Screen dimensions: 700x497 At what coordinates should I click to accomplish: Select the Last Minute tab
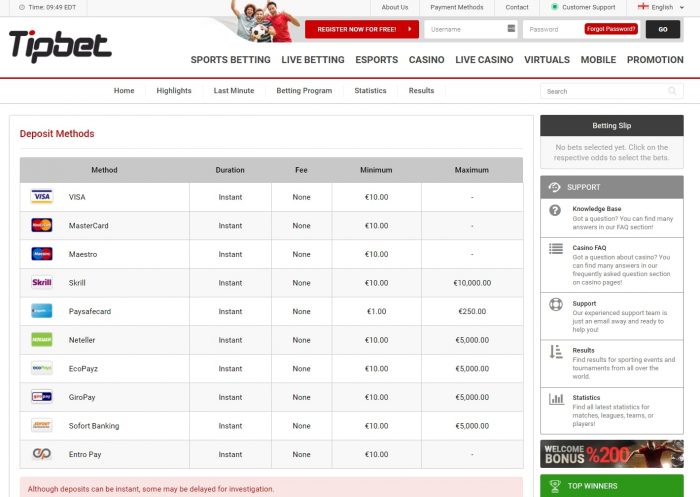233,91
